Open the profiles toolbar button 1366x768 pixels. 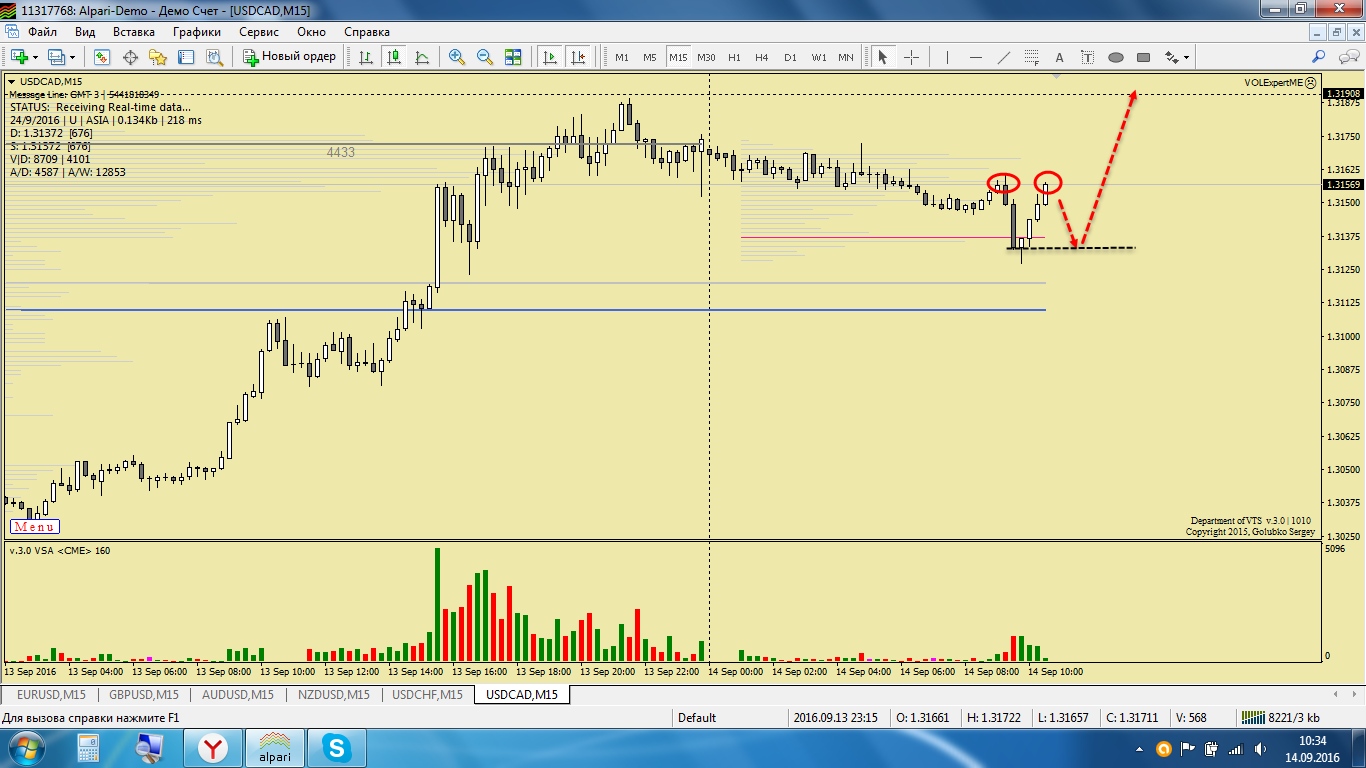click(57, 57)
